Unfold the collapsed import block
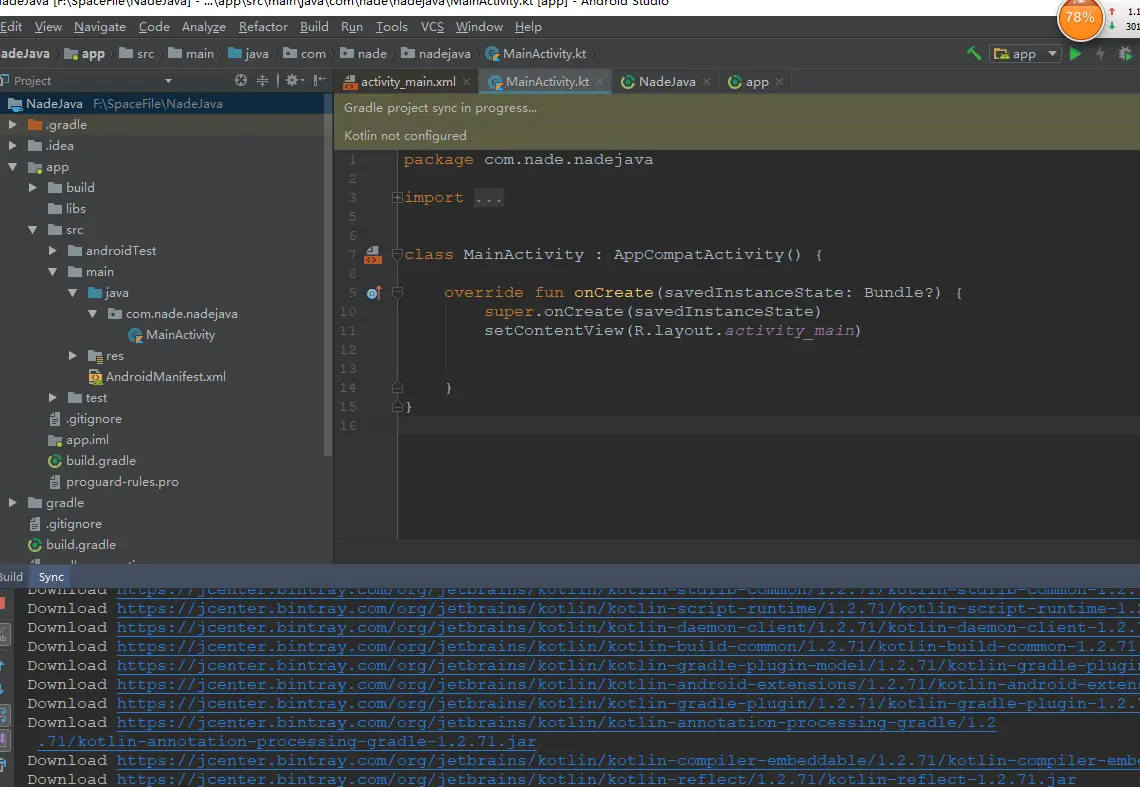 pyautogui.click(x=397, y=197)
